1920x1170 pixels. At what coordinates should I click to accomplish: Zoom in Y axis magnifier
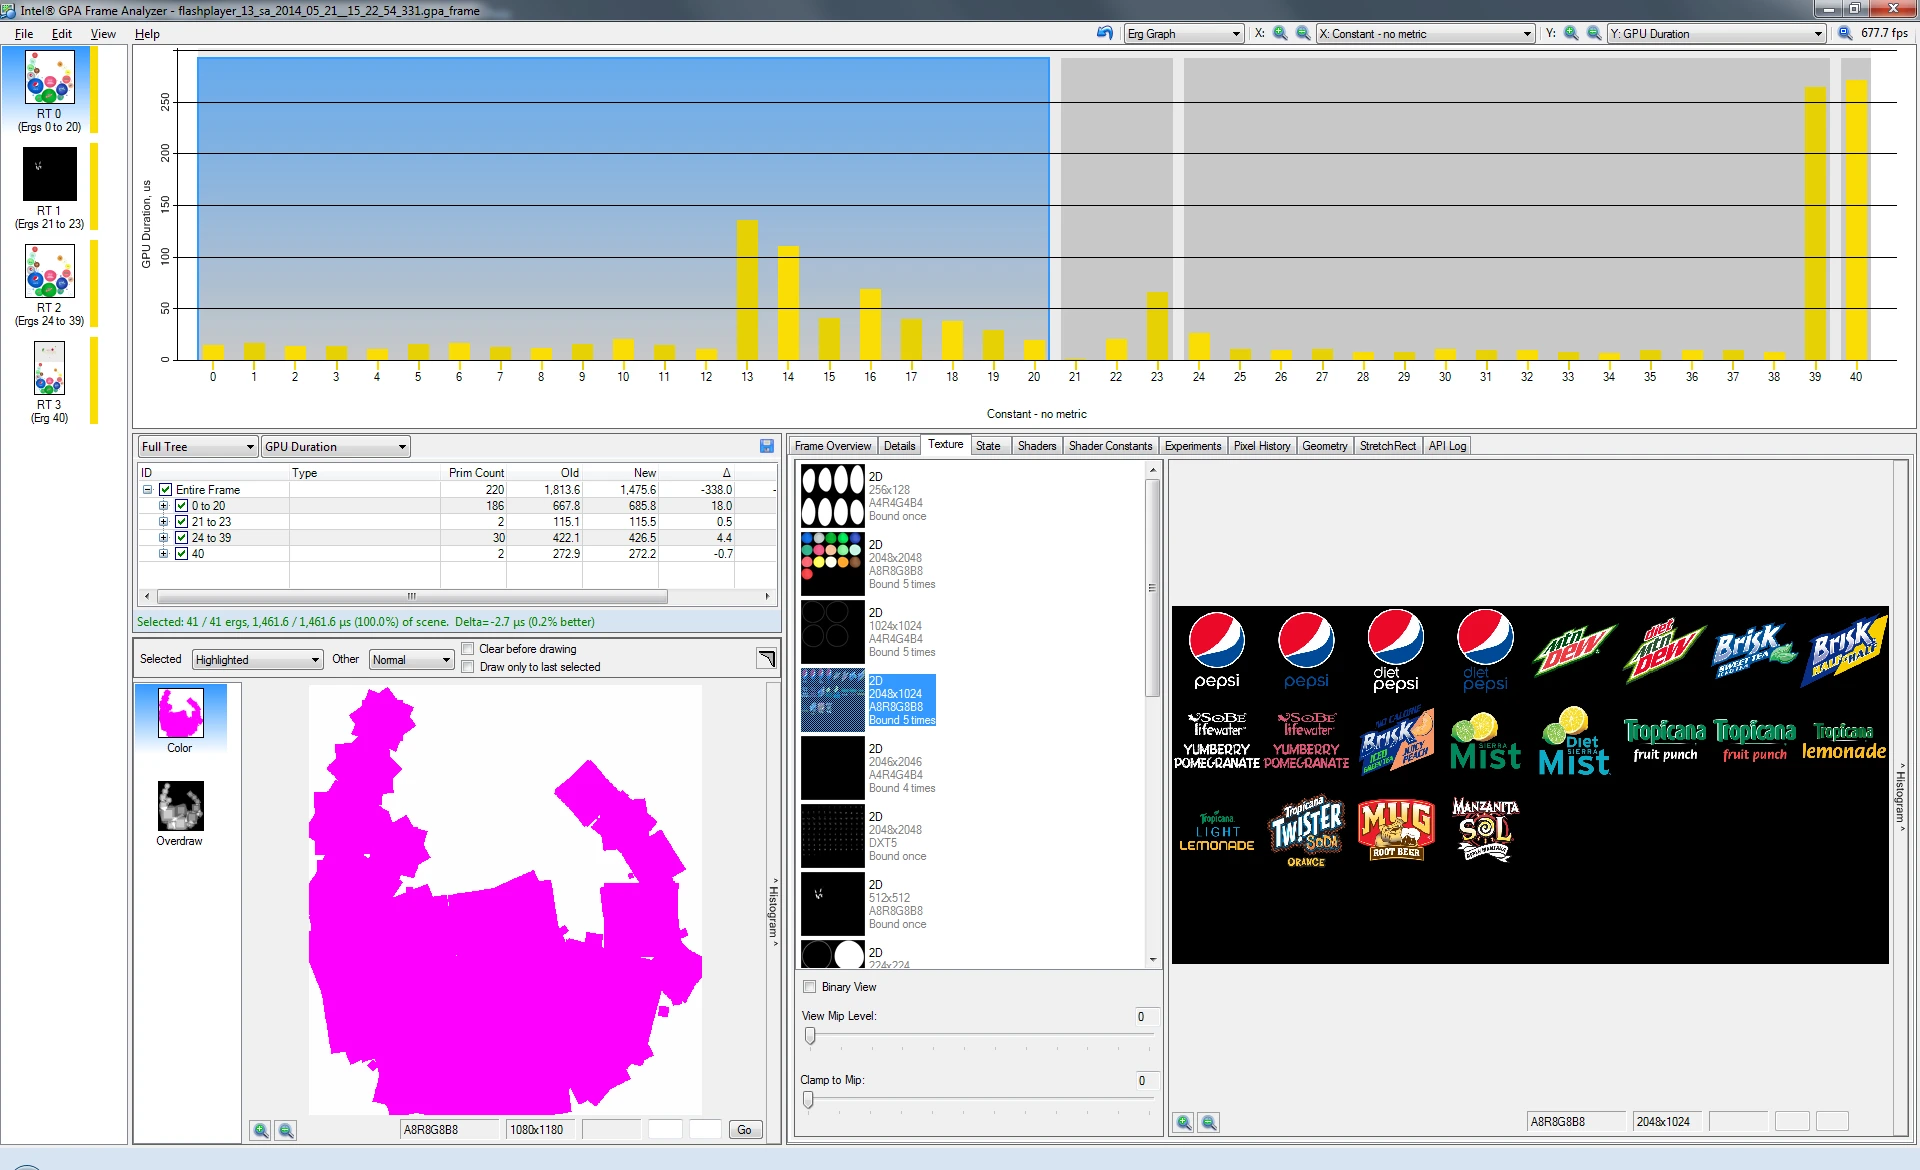point(1571,33)
